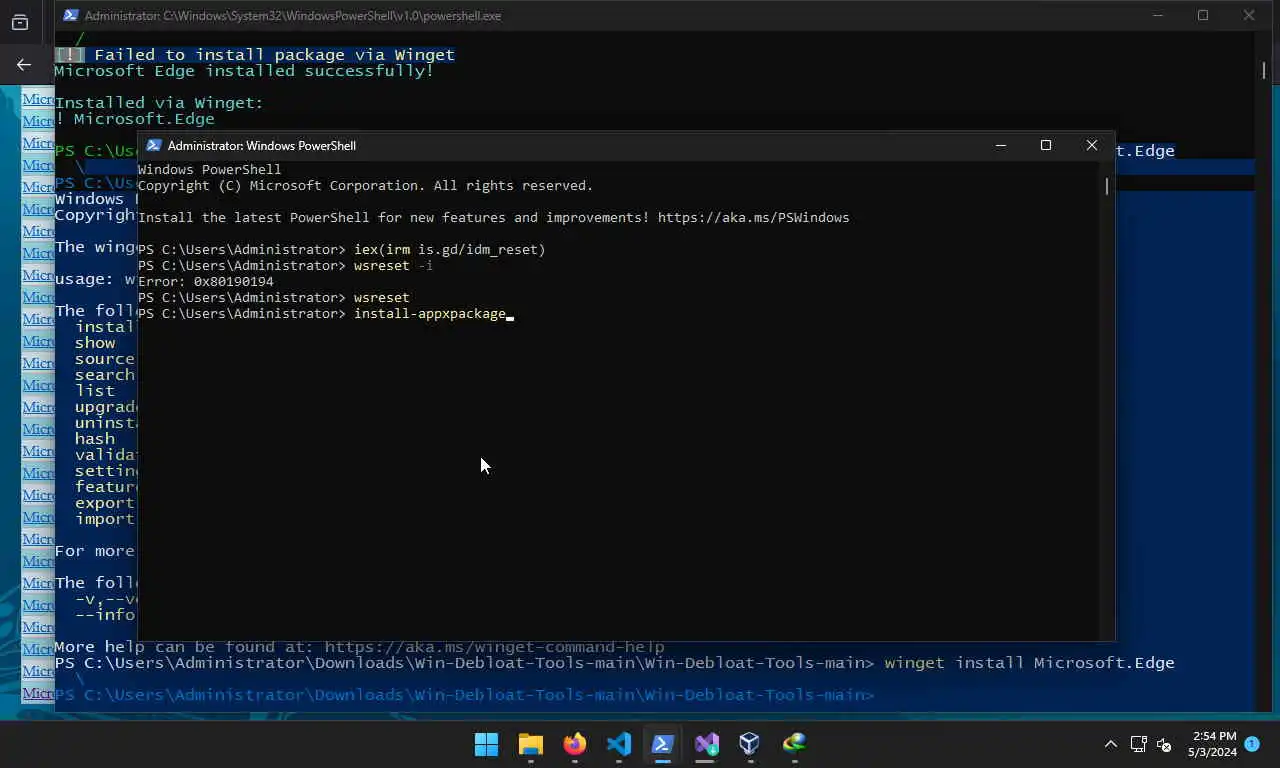Open front PowerShell window's title bar icon
Image resolution: width=1280 pixels, height=768 pixels.
[x=154, y=145]
